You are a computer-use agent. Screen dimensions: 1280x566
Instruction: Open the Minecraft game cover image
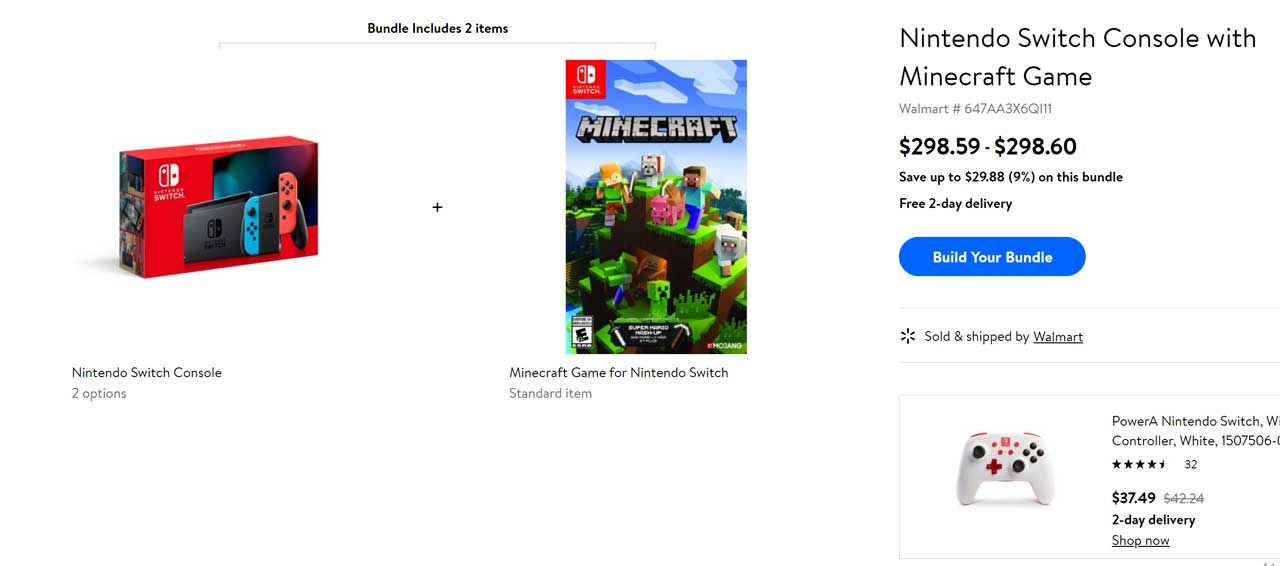(656, 207)
